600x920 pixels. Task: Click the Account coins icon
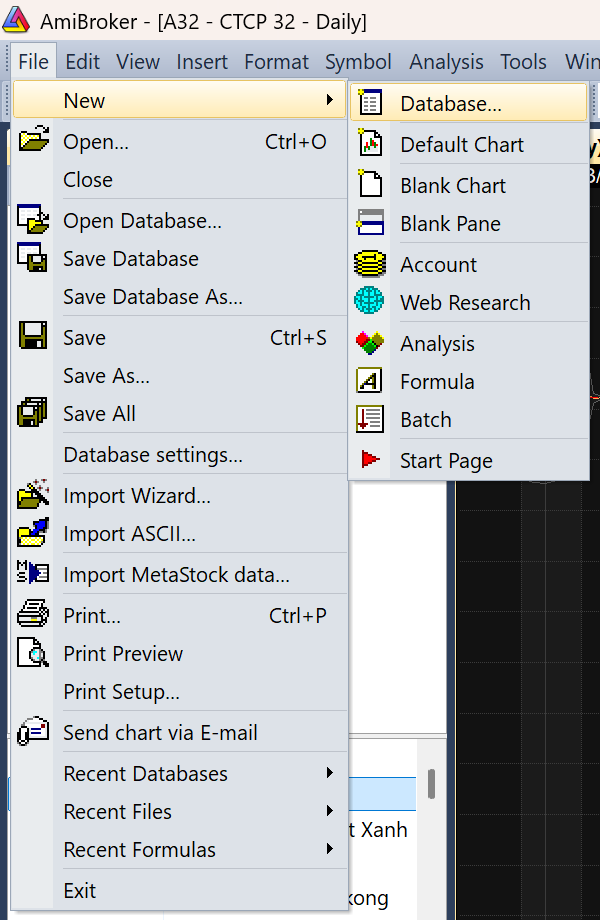(x=370, y=264)
